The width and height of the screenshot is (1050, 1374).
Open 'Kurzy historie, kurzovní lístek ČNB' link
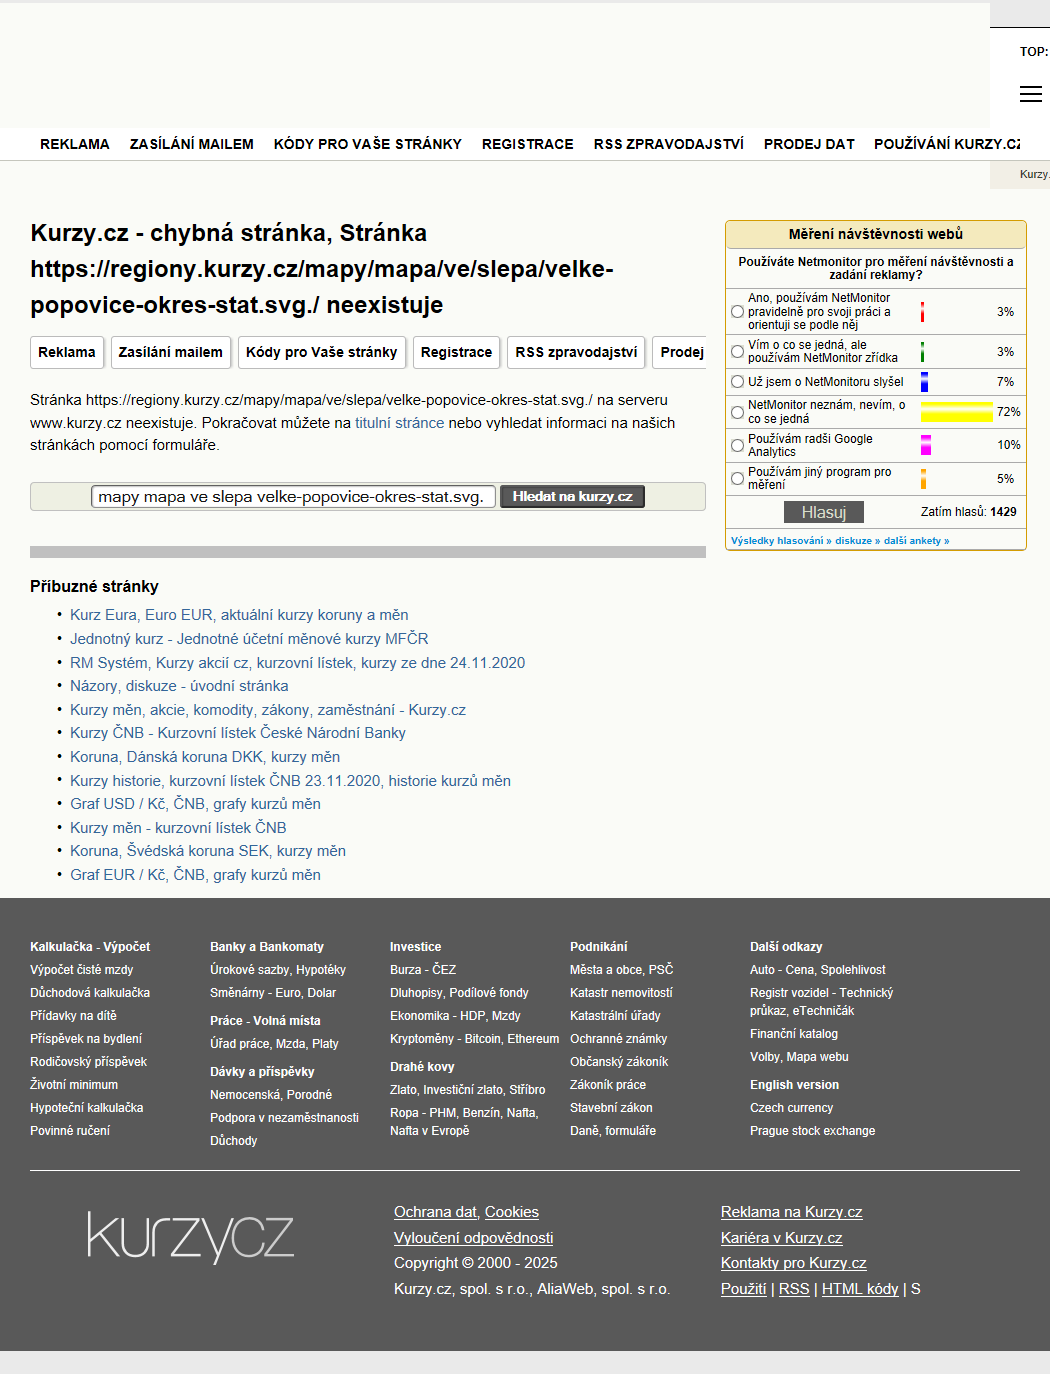pyautogui.click(x=290, y=781)
